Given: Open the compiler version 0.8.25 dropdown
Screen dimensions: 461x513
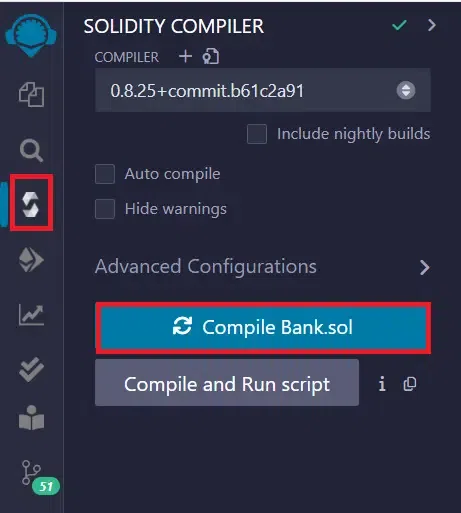Looking at the screenshot, I should point(263,90).
